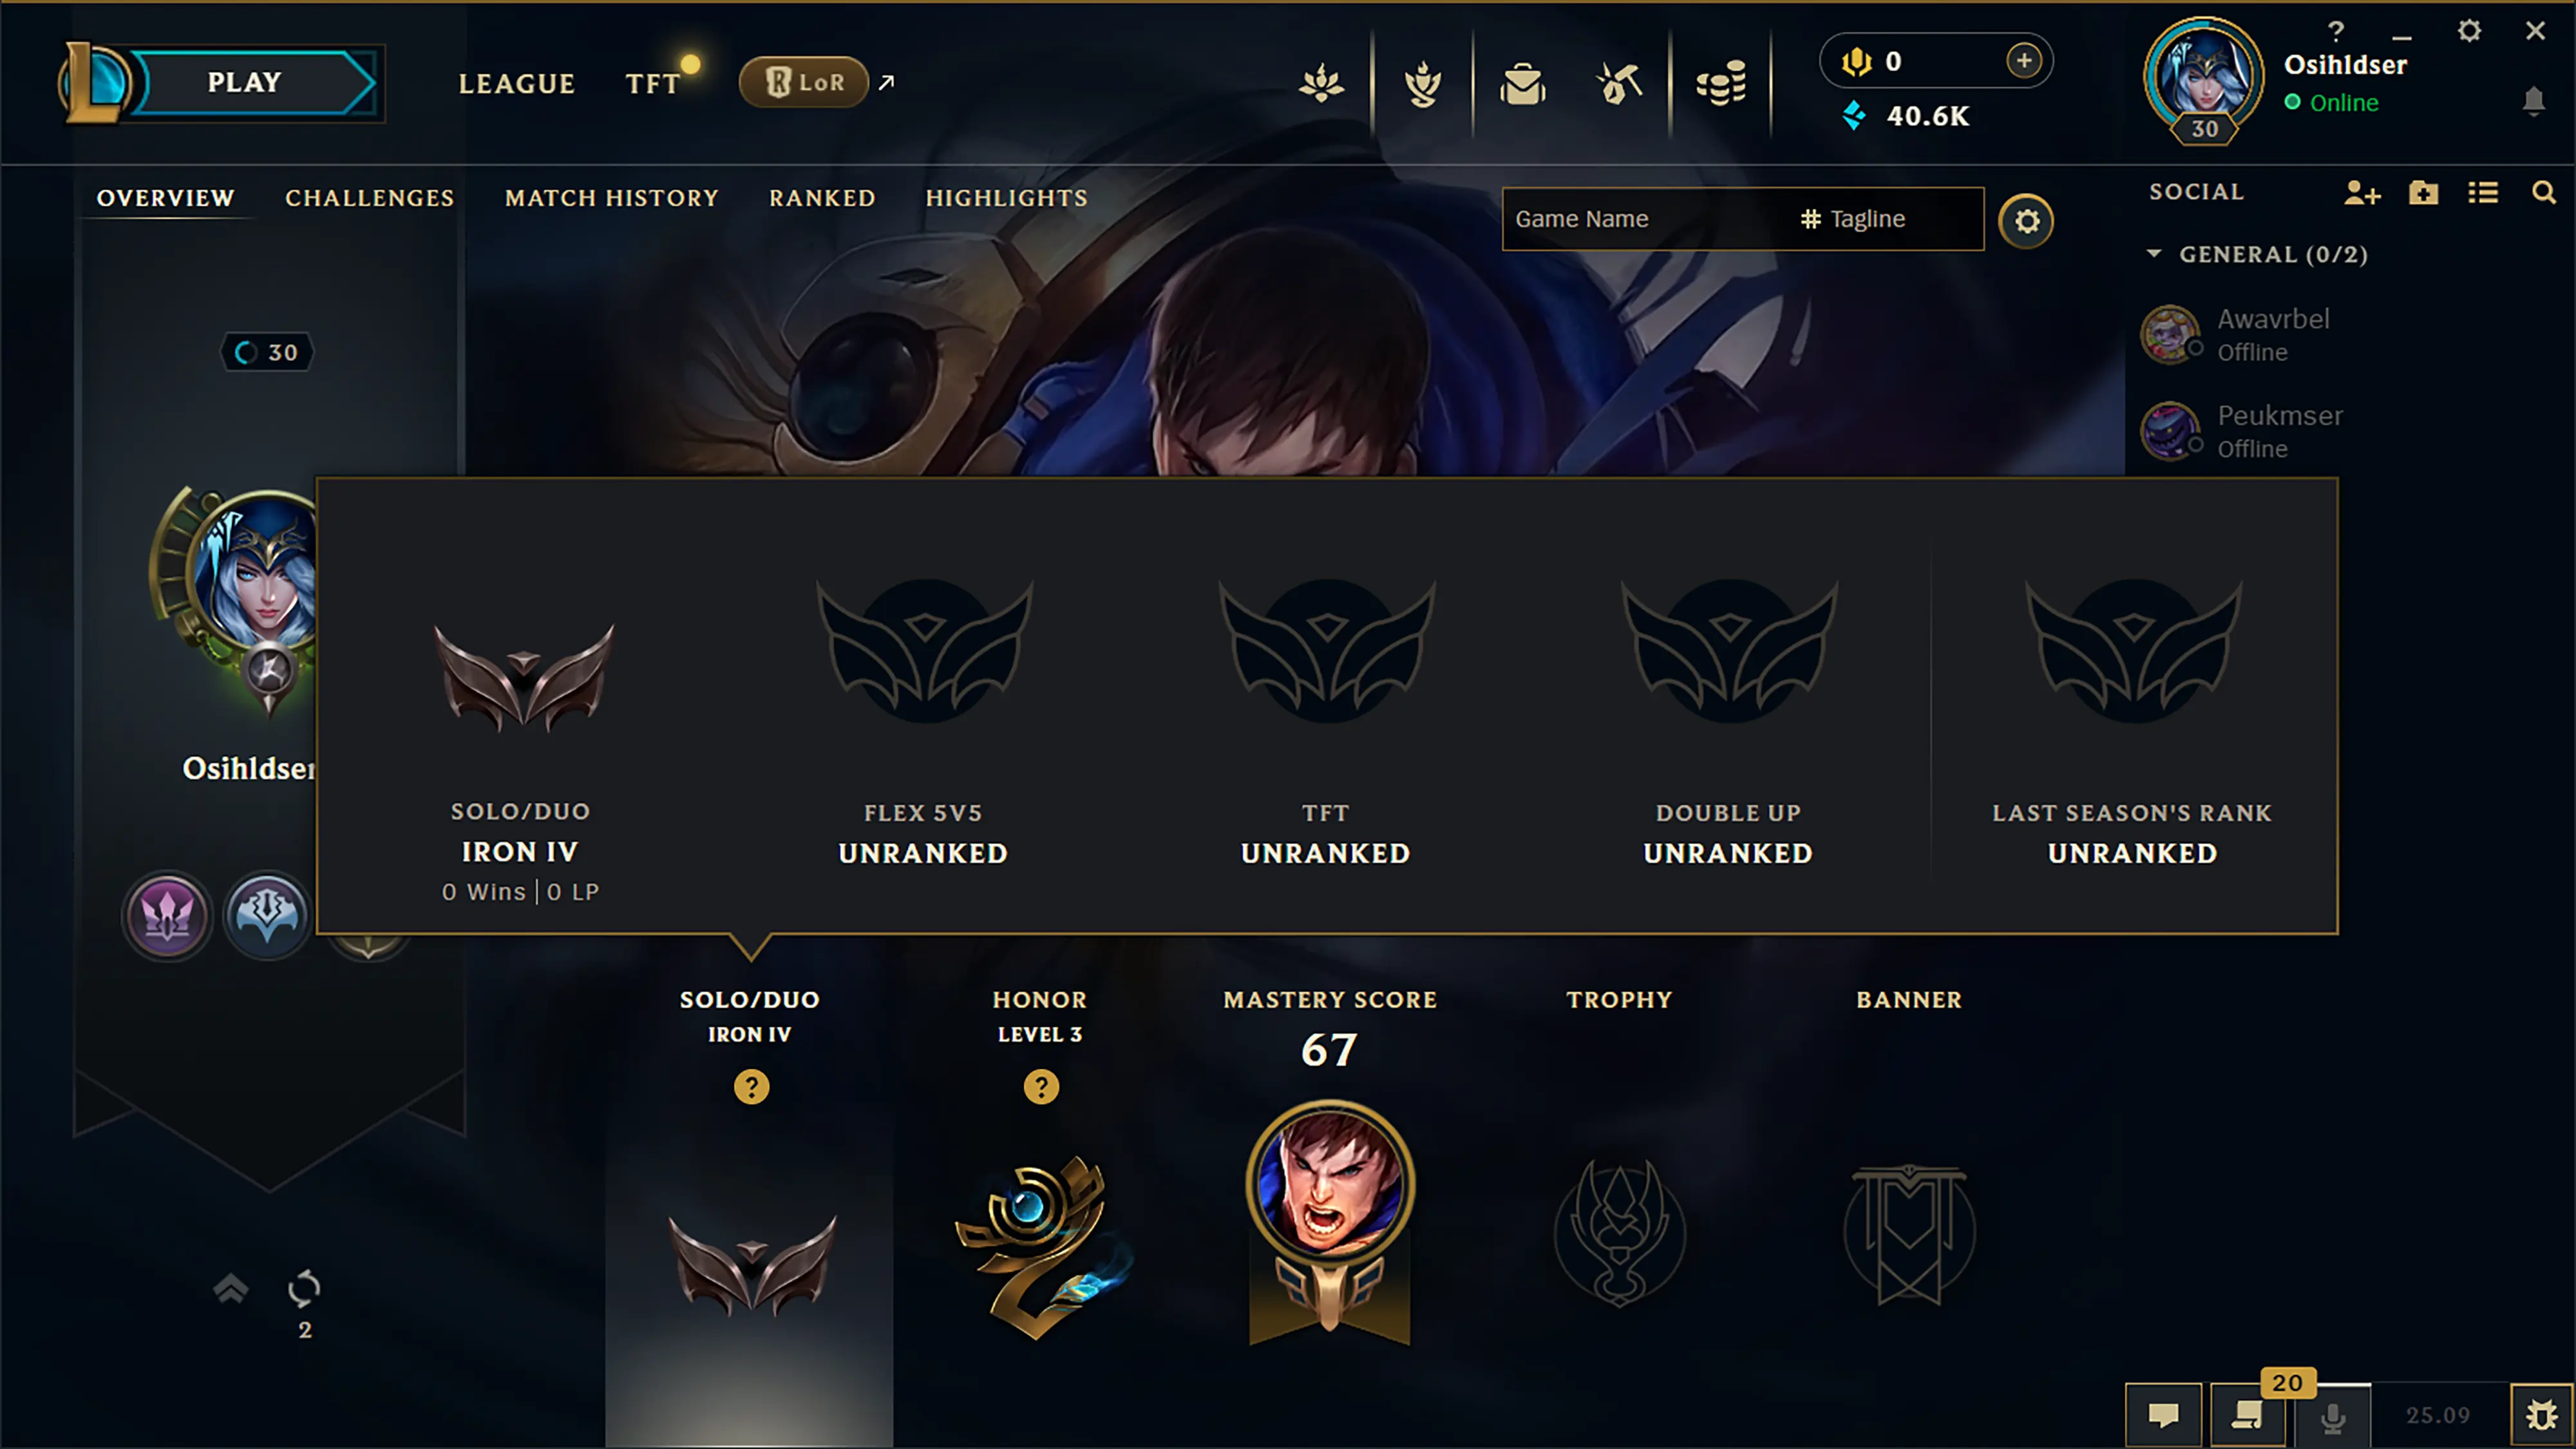
Task: Open the Collection backpack icon
Action: (x=1522, y=84)
